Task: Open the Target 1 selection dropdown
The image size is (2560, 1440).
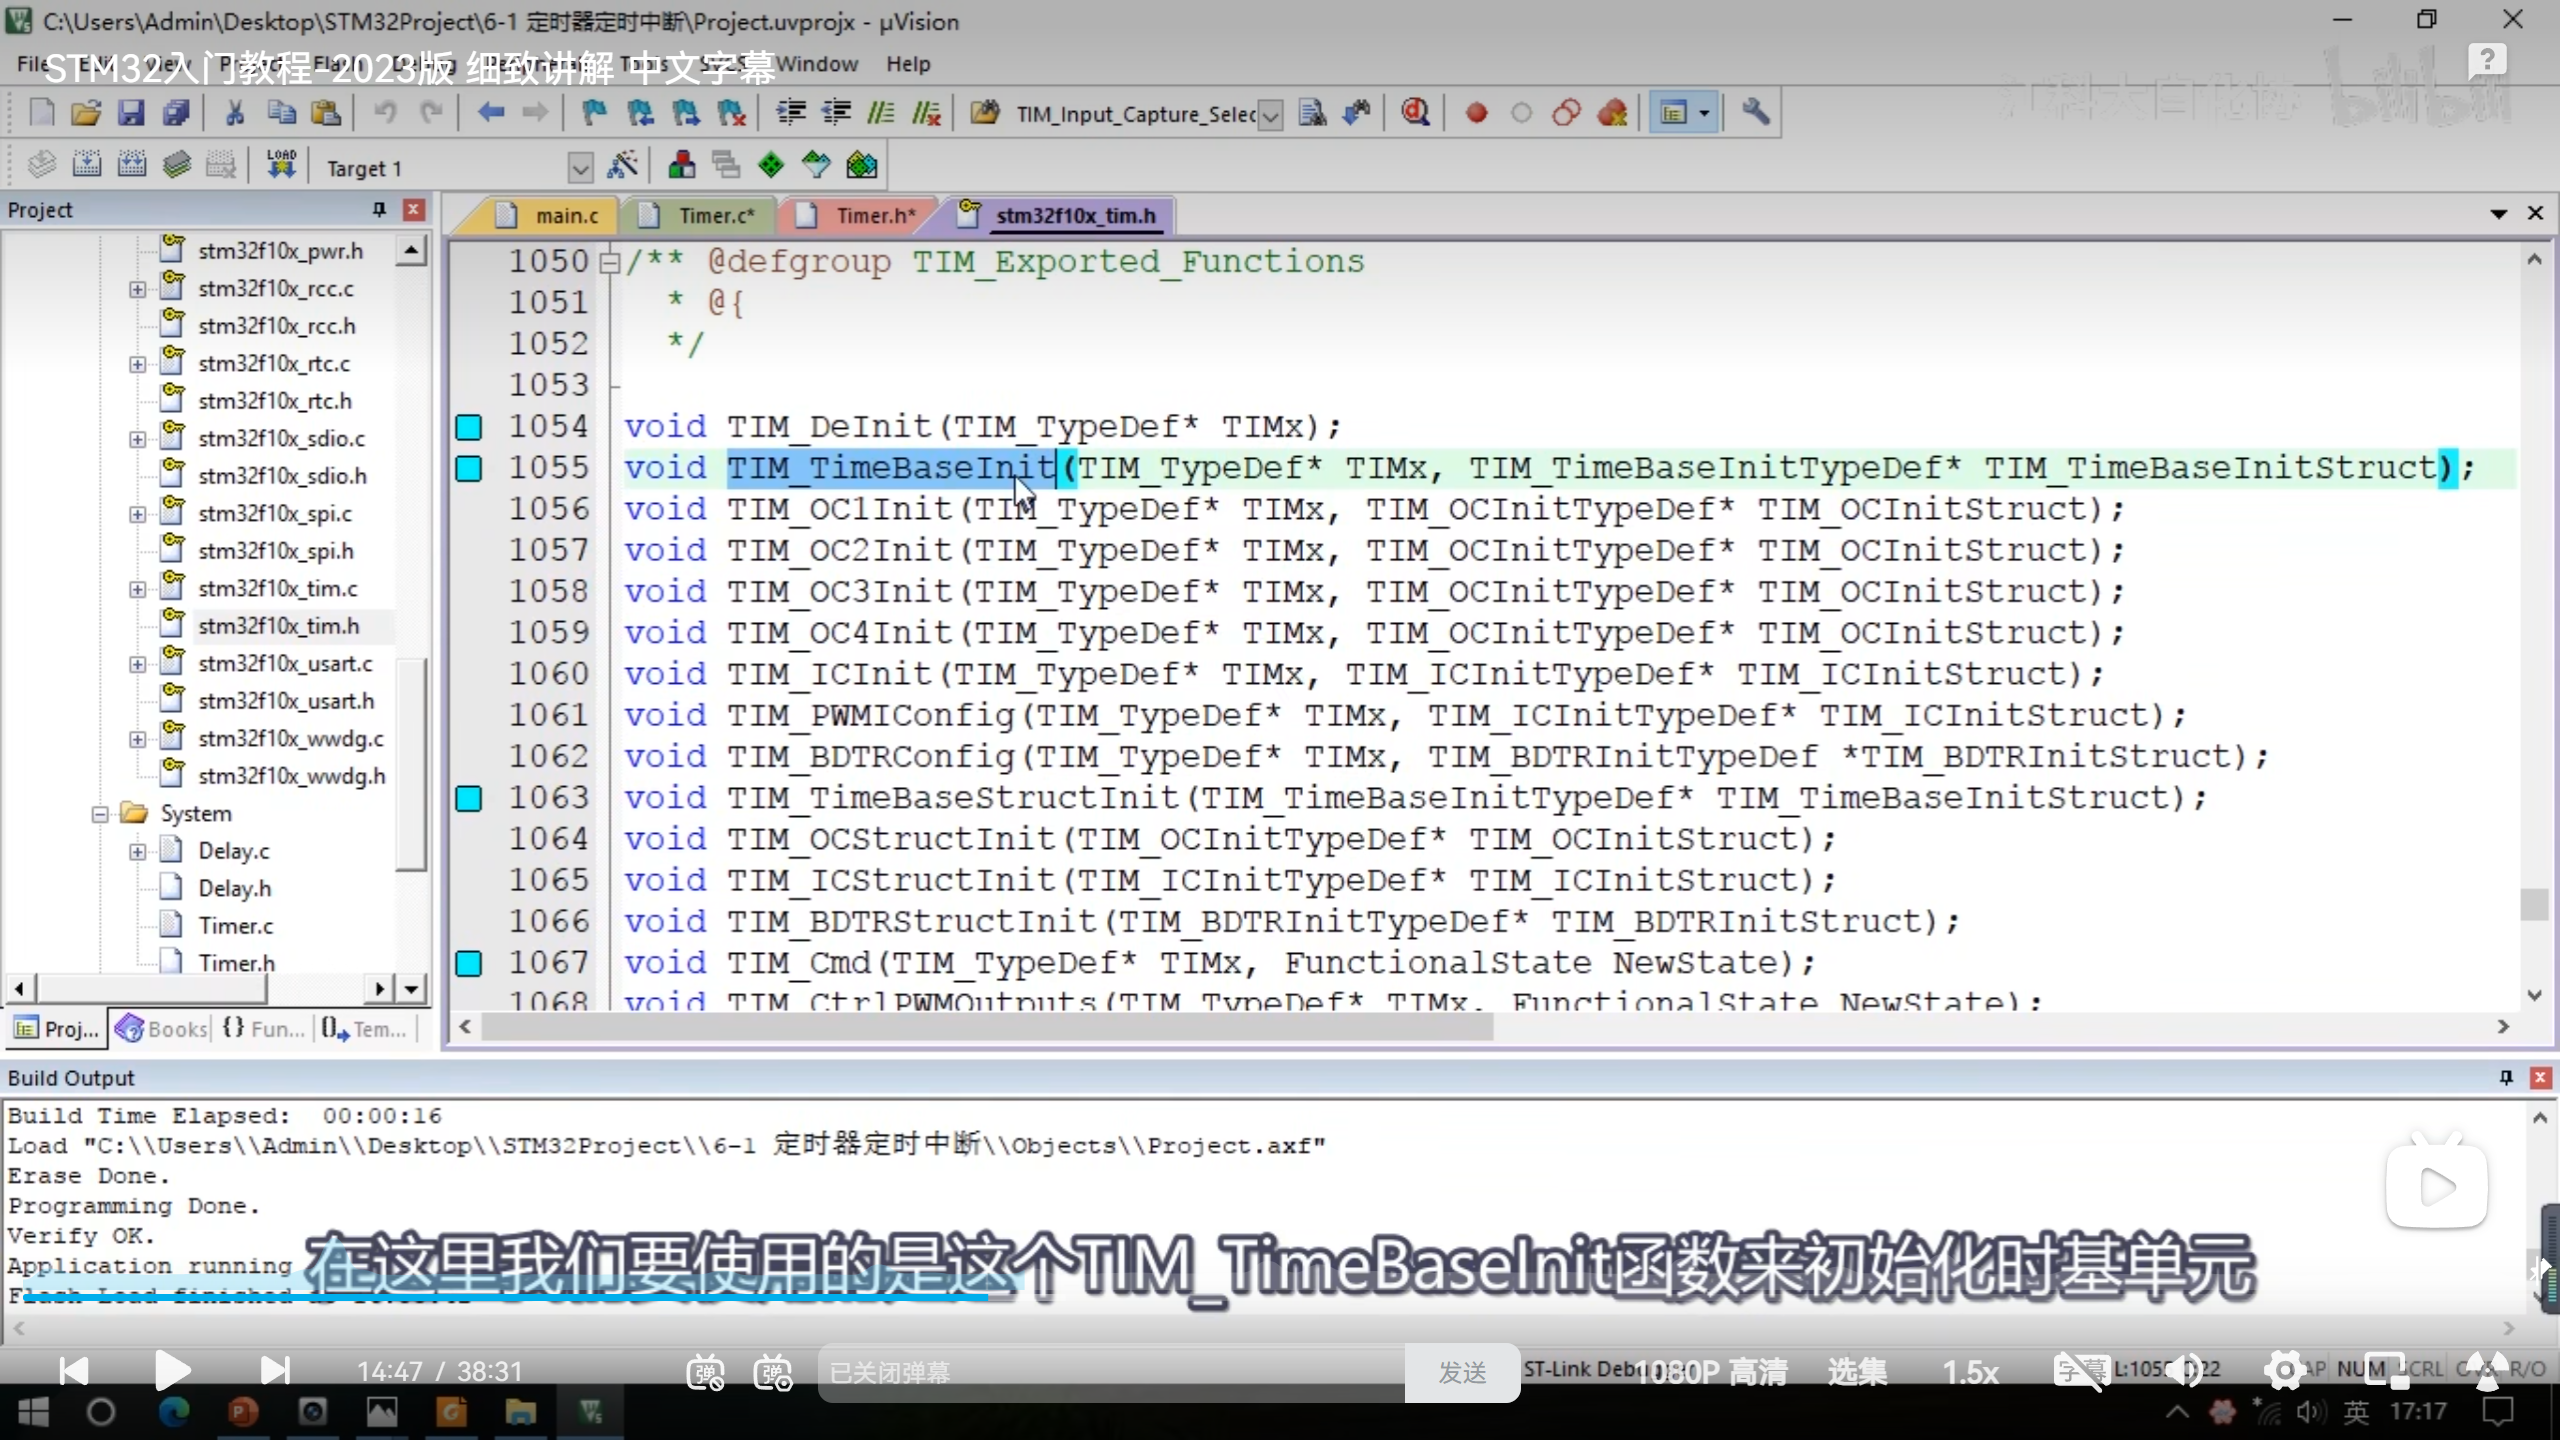Action: point(580,168)
